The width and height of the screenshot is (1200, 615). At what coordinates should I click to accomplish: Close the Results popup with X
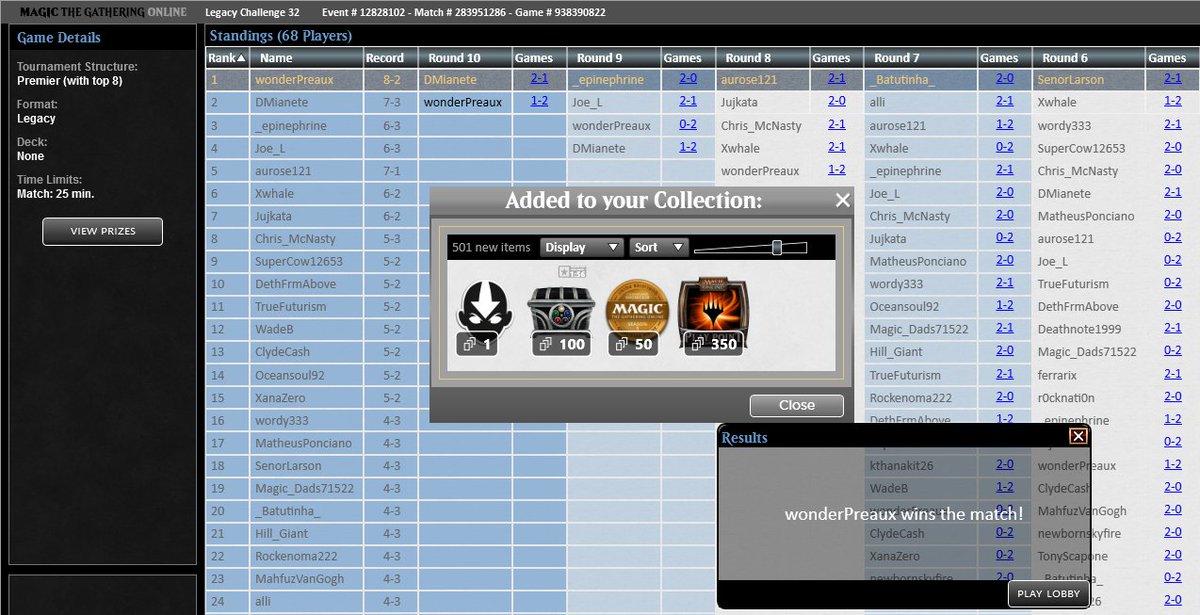tap(1077, 436)
